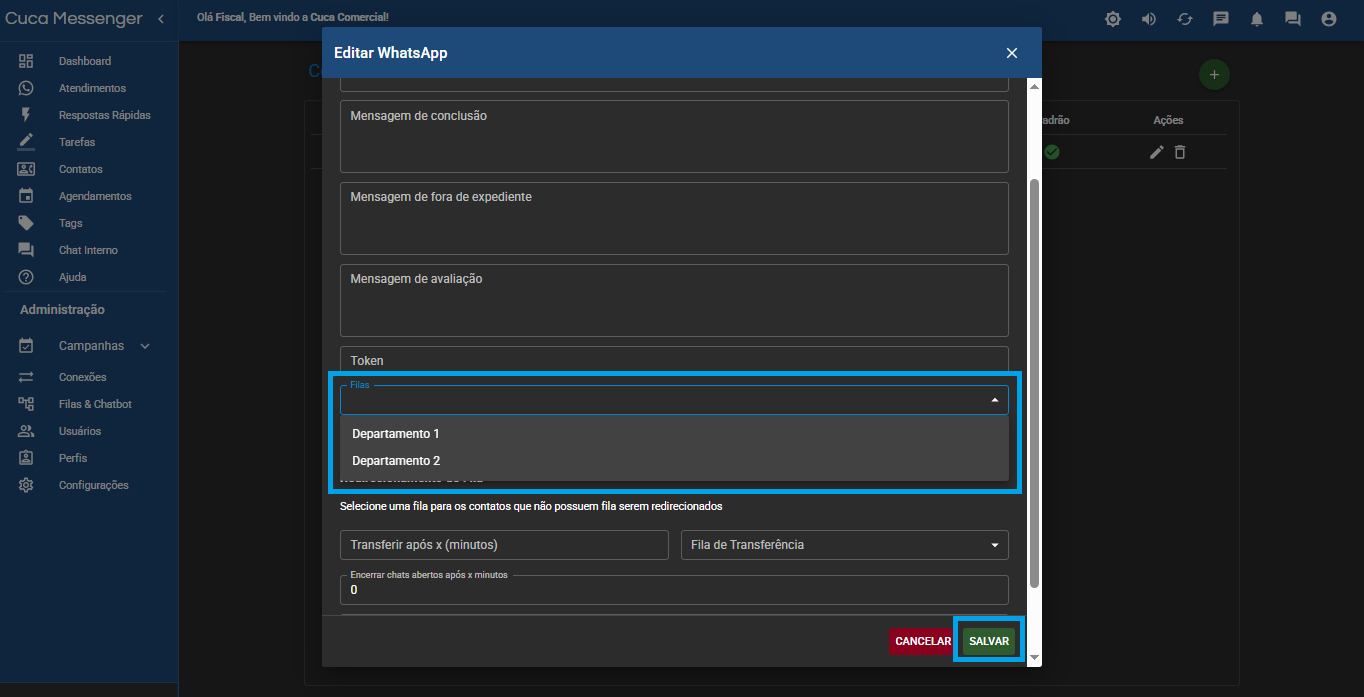Select Departamento 2 from Filas list
The width and height of the screenshot is (1364, 697).
point(674,461)
